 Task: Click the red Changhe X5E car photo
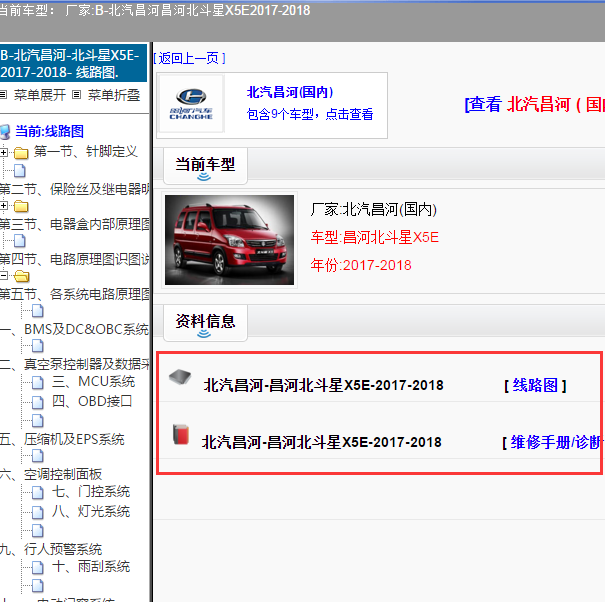click(x=229, y=240)
